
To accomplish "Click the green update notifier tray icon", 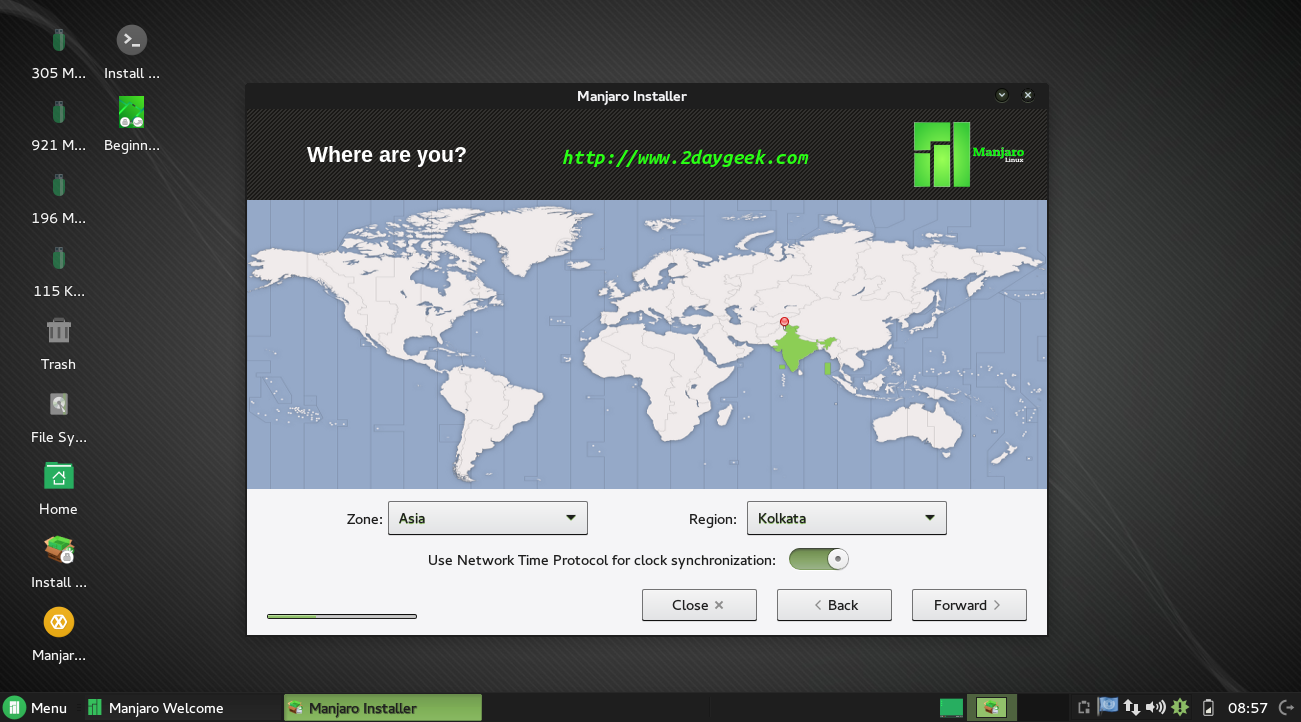I will [x=1180, y=707].
